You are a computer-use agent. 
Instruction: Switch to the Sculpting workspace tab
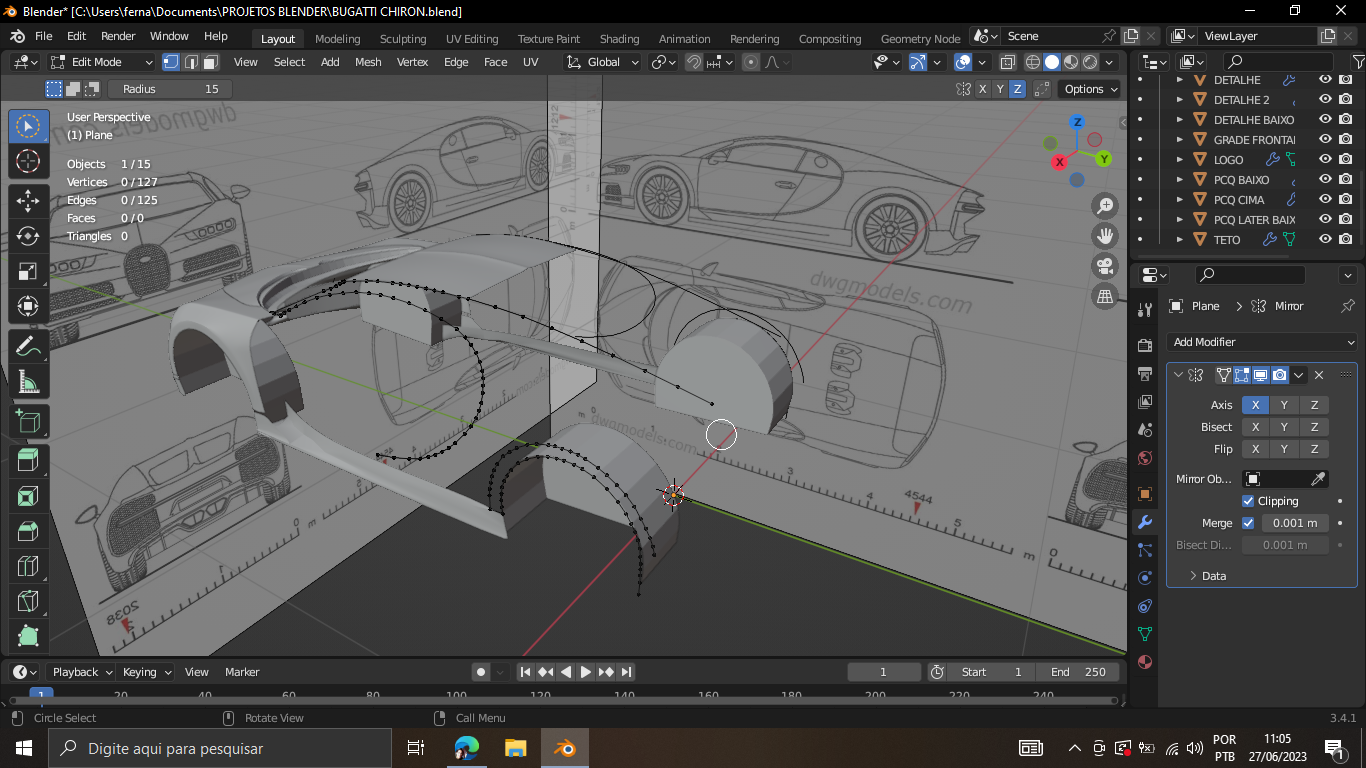click(x=403, y=39)
